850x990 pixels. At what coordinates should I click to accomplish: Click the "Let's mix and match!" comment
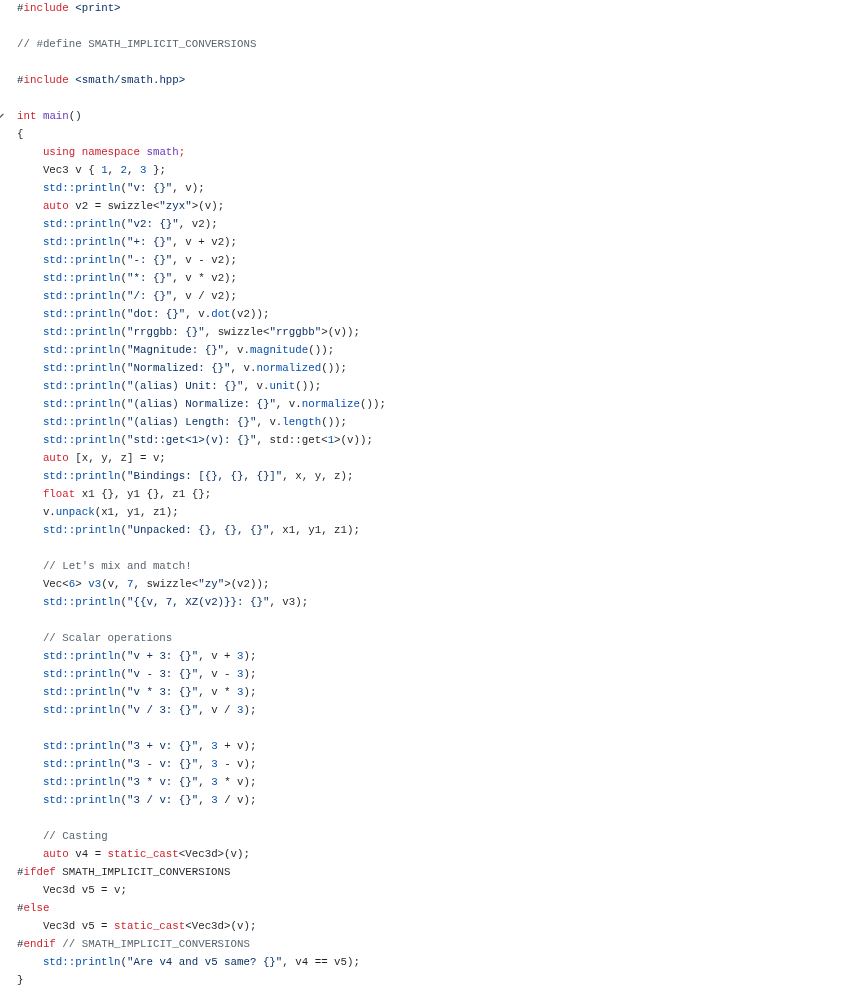pyautogui.click(x=117, y=566)
